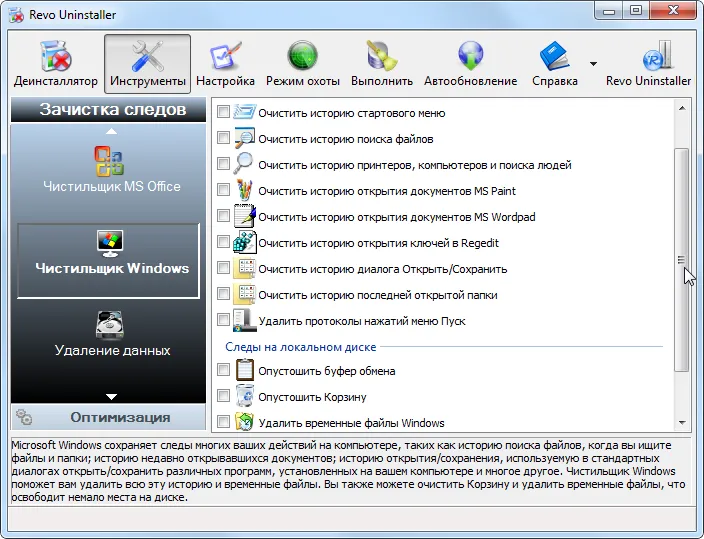Click the text Опустошить буфер обмена
The image size is (704, 539).
[326, 371]
